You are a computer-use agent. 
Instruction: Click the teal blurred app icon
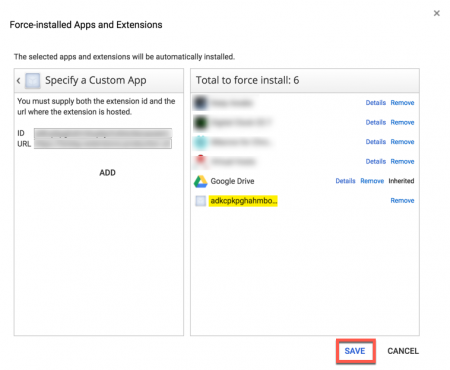pyautogui.click(x=201, y=142)
